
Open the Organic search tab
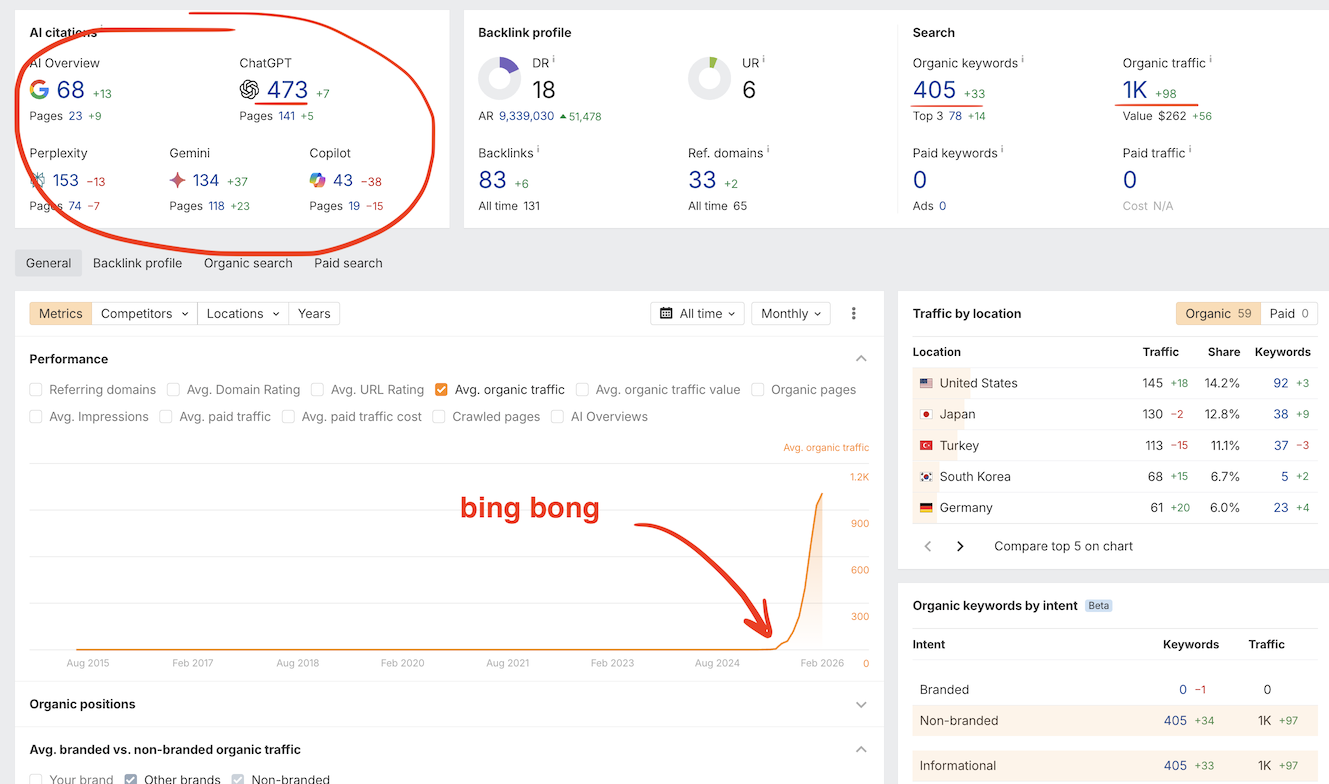(x=248, y=263)
